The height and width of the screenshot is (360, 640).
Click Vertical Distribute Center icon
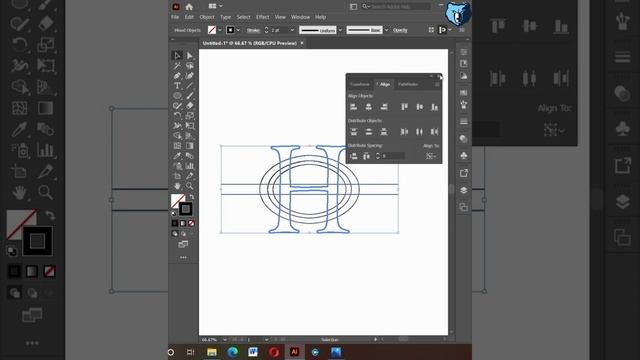point(369,131)
